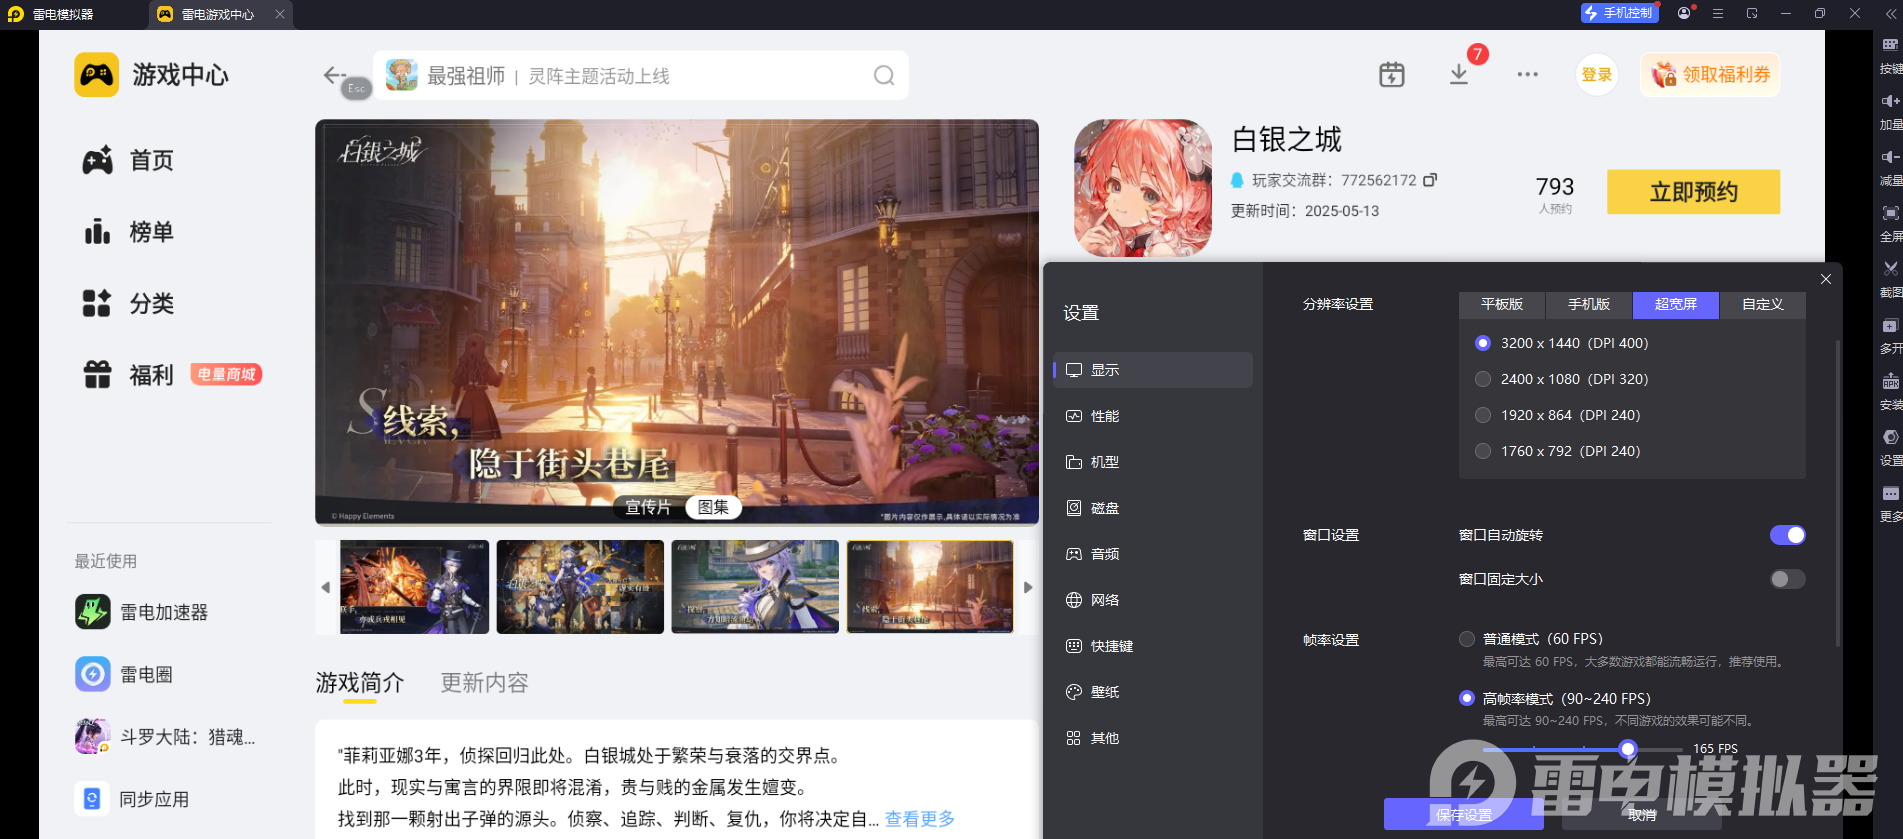Open the 榜单 rankings page
The height and width of the screenshot is (839, 1903).
click(x=128, y=232)
